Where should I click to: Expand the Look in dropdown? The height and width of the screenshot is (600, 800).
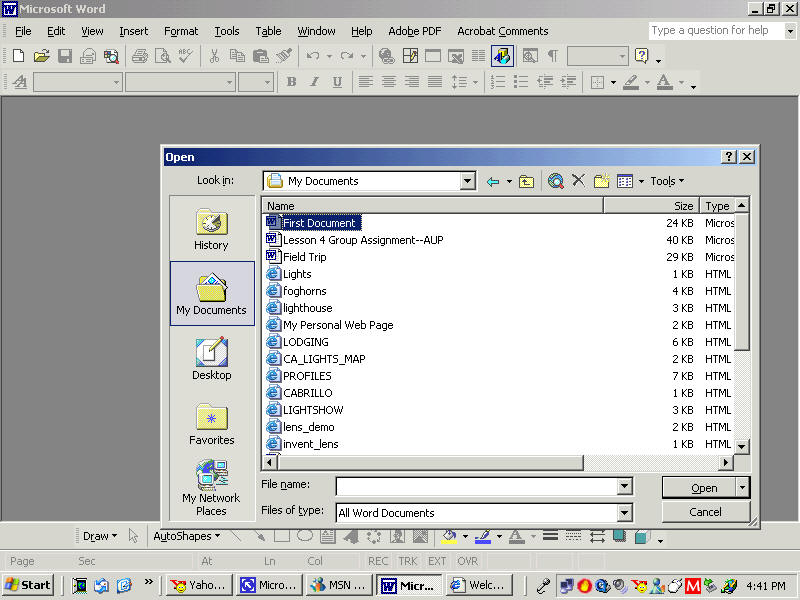tap(467, 181)
